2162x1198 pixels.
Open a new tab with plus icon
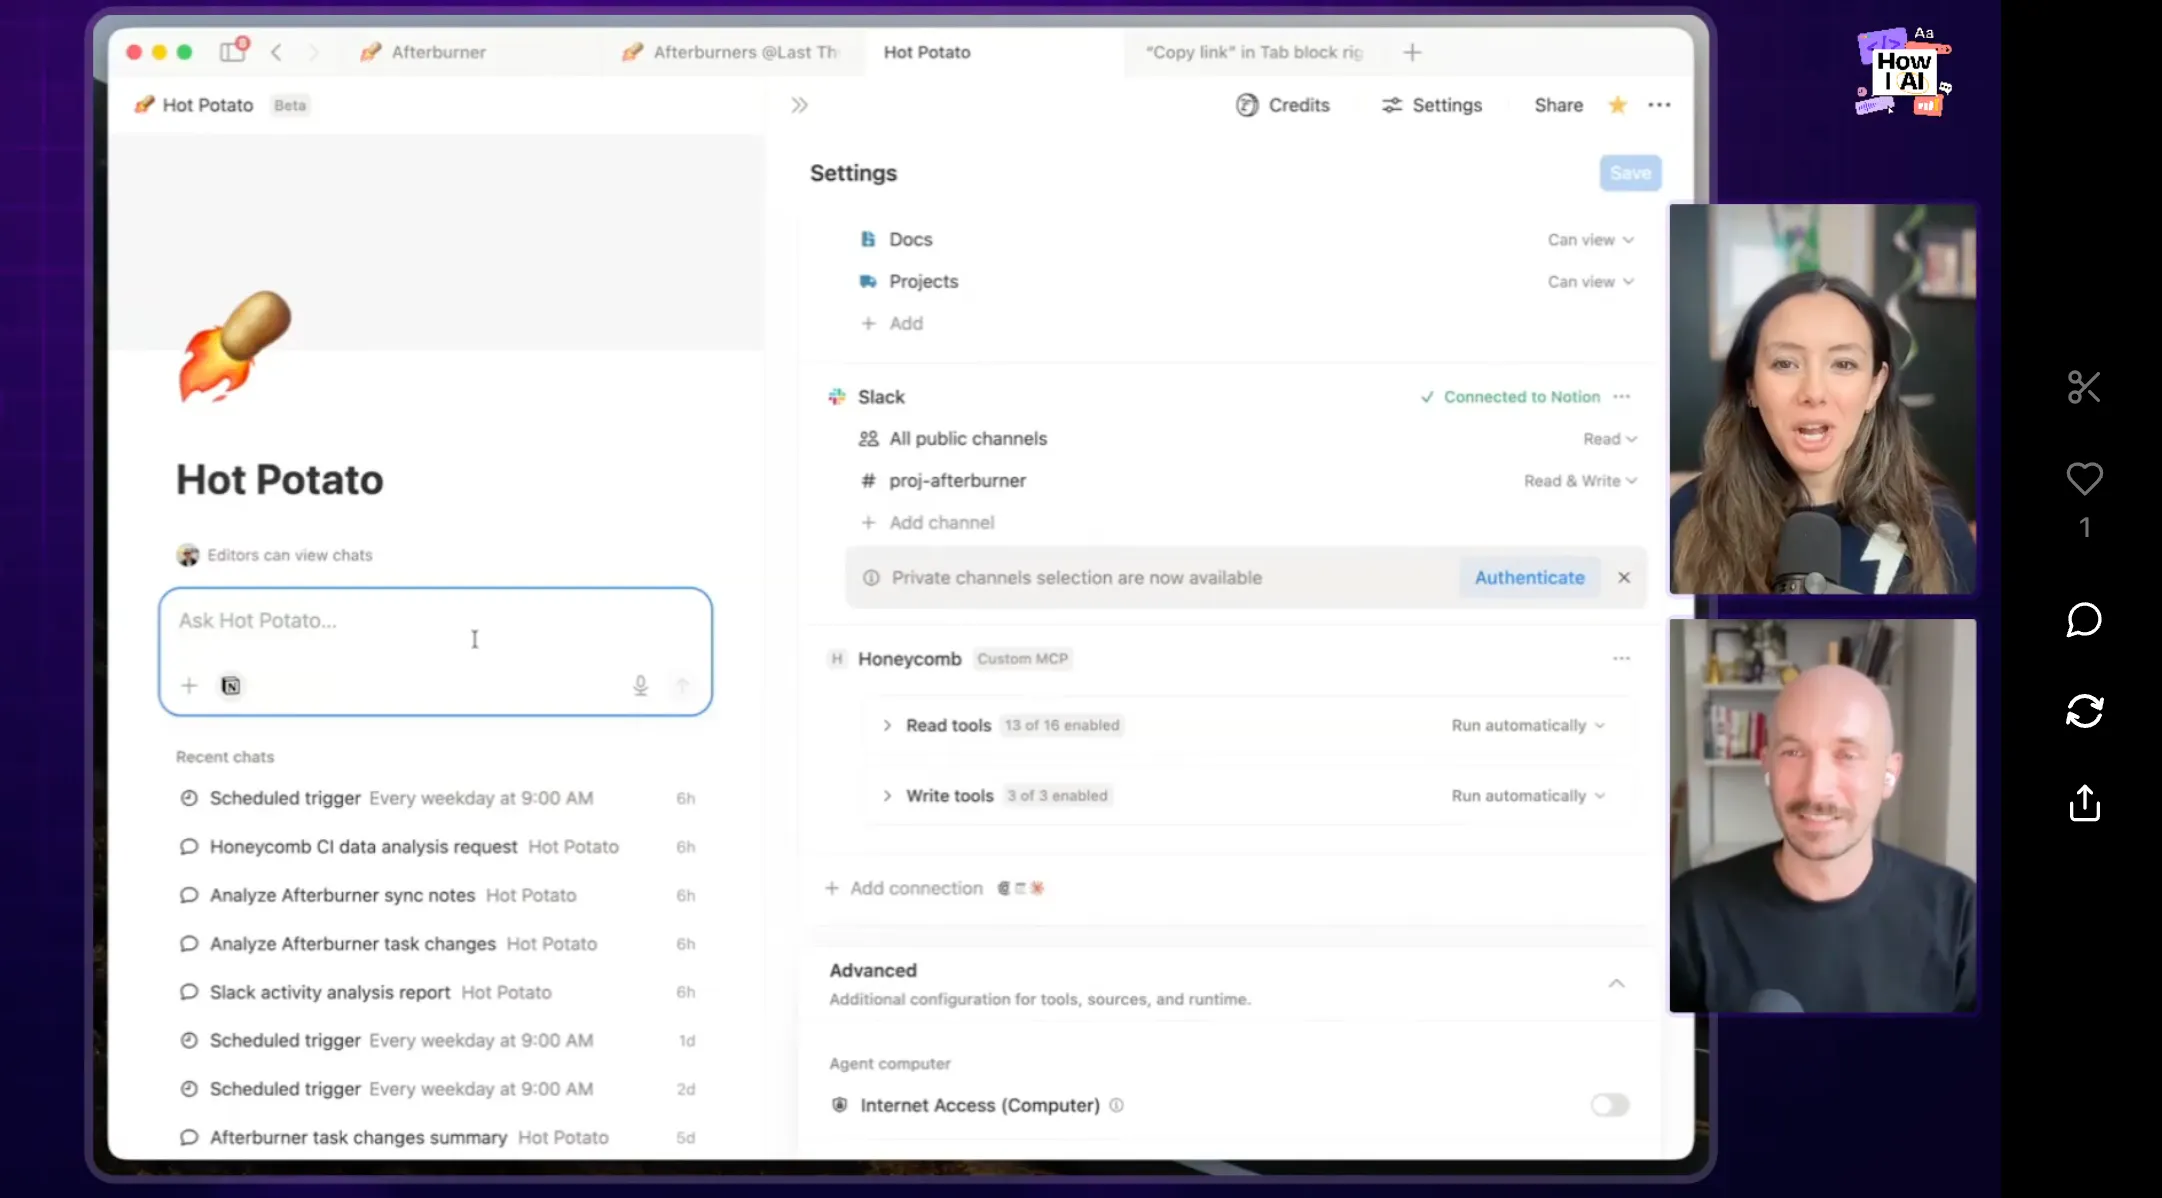click(1412, 52)
